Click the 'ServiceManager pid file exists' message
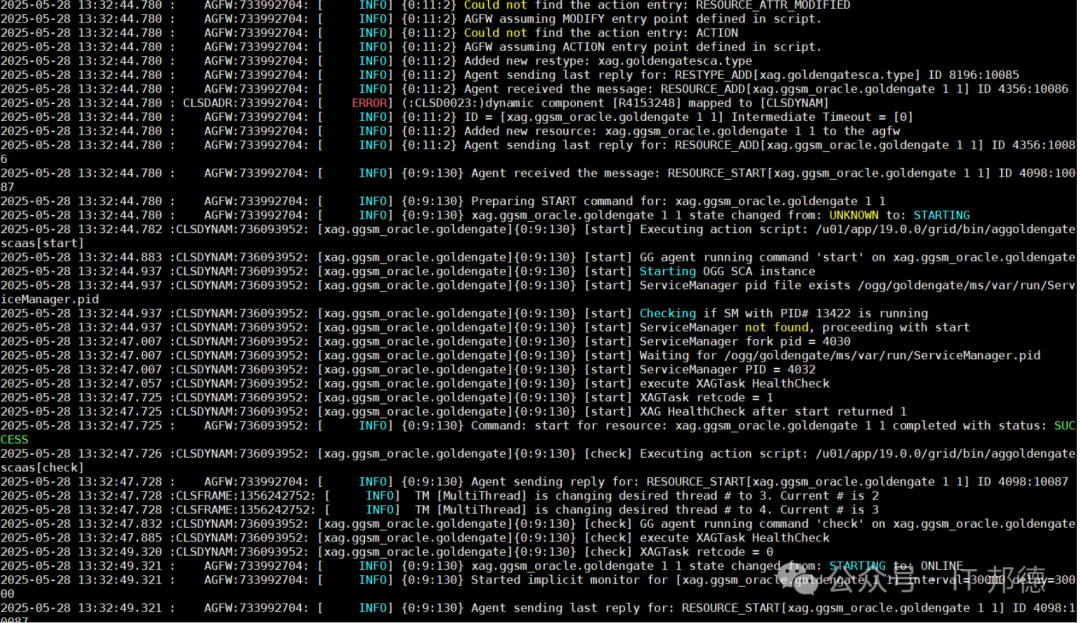 [x=745, y=286]
